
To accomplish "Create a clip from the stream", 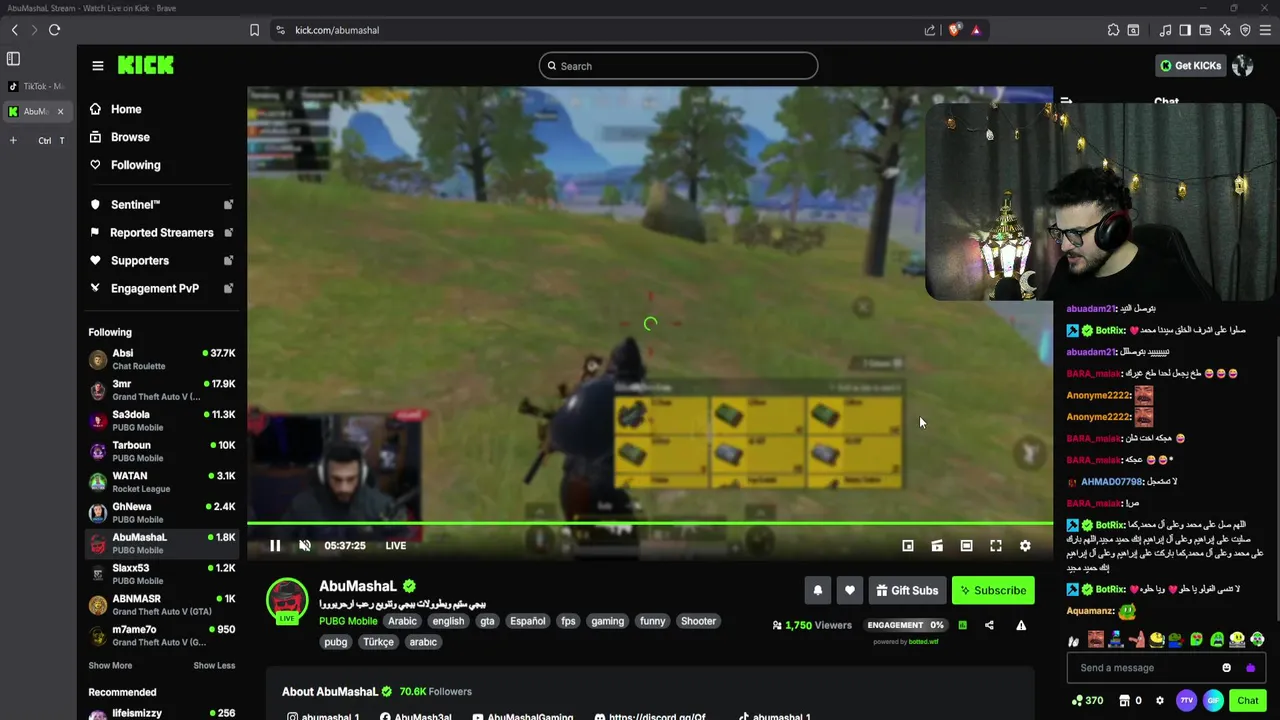I will (x=937, y=546).
